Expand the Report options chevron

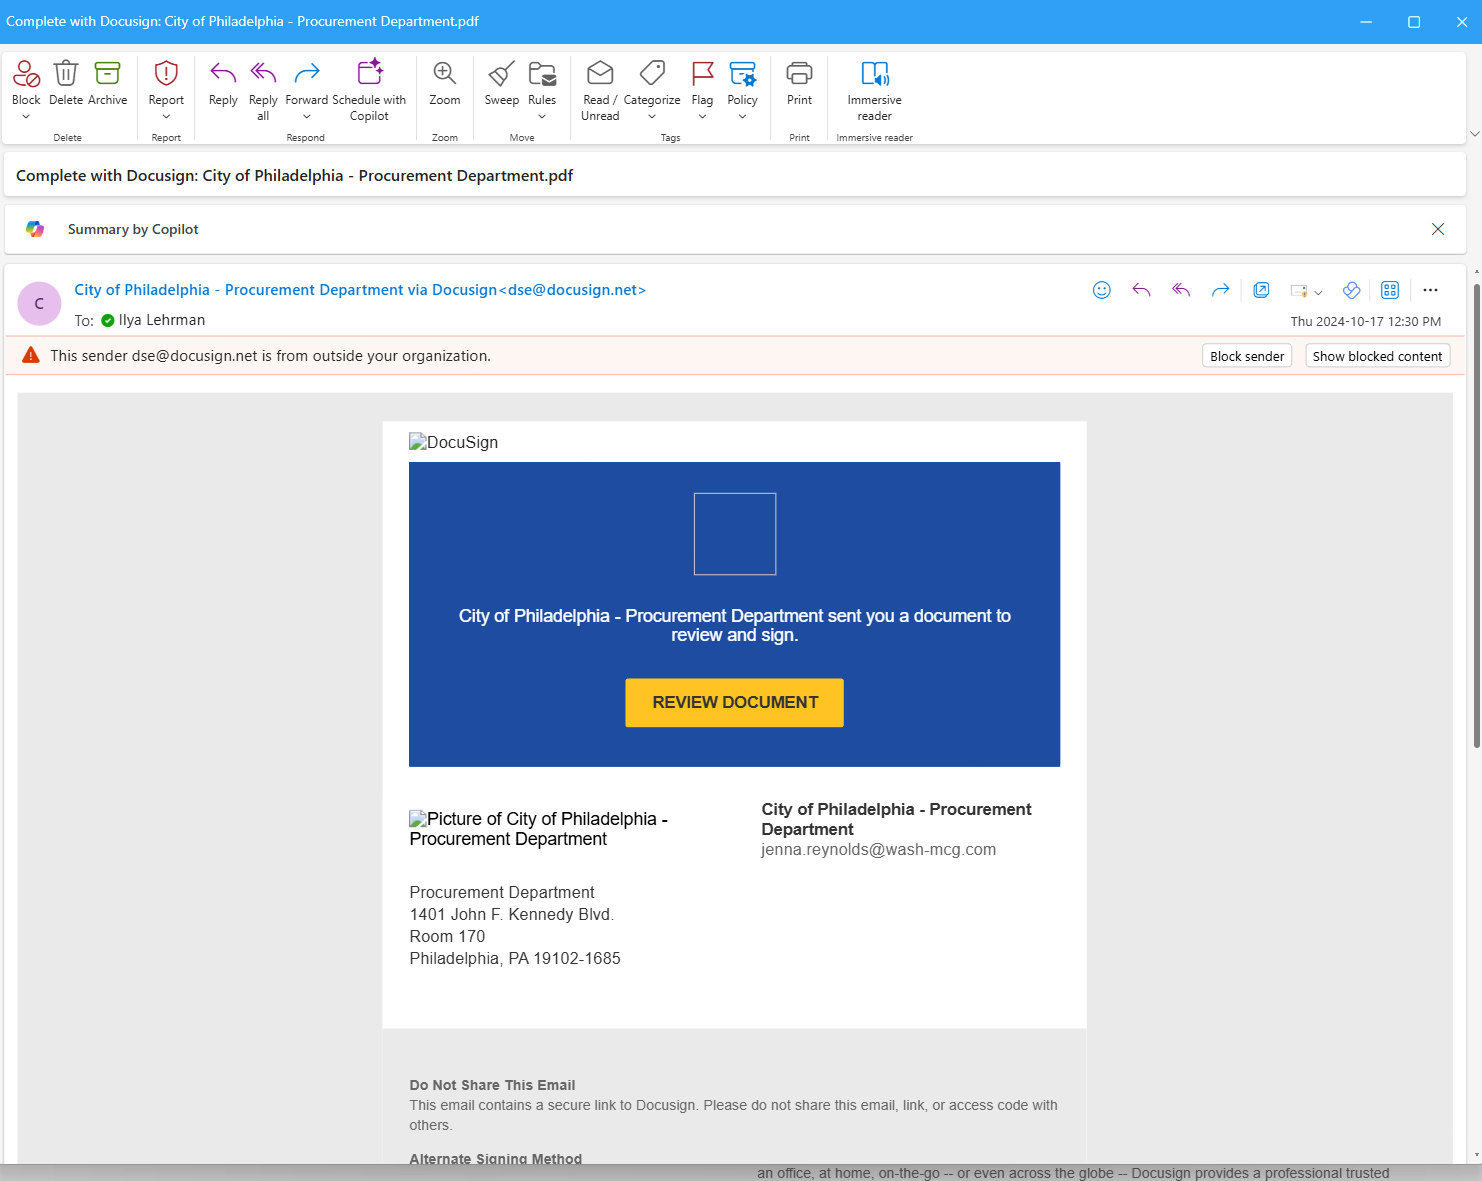[165, 115]
